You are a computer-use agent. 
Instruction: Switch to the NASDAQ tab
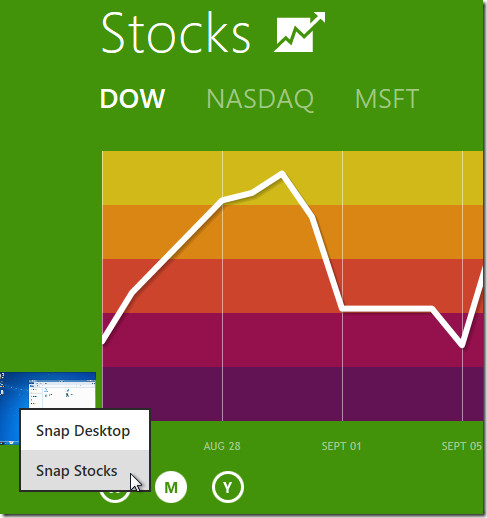260,99
